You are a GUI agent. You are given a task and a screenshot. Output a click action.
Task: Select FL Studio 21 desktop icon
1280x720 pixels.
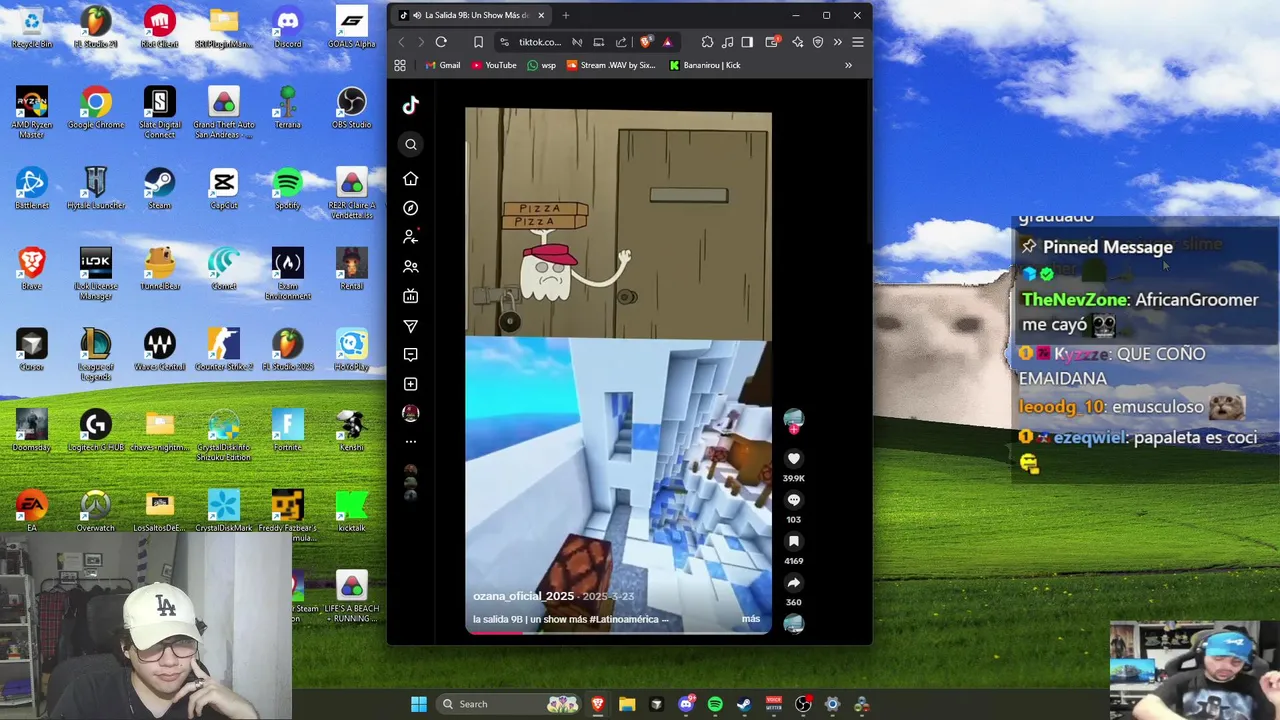tap(96, 28)
